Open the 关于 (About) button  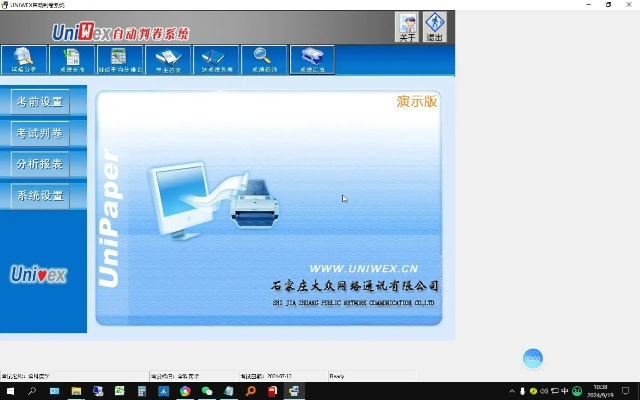tap(407, 27)
